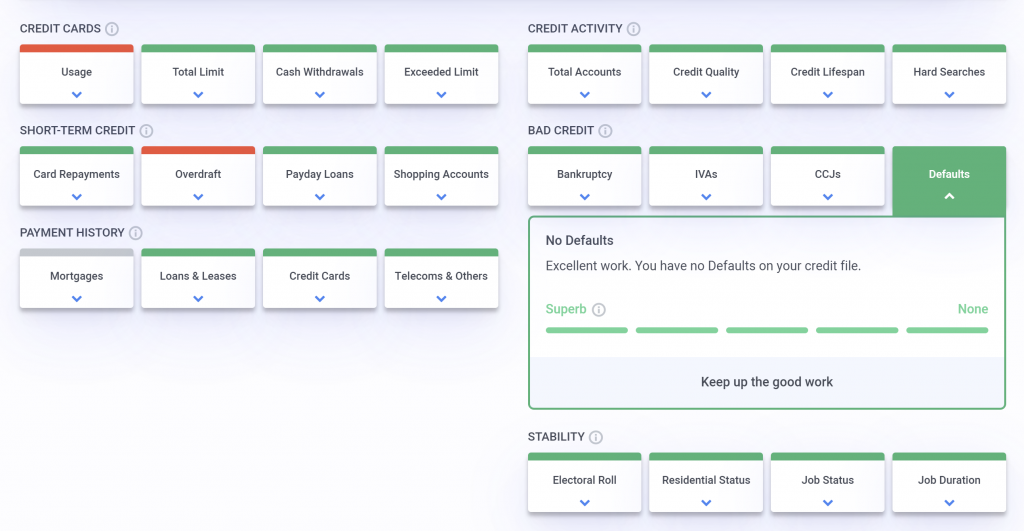This screenshot has width=1024, height=531.
Task: Click info icon next to Superb rating
Action: tap(598, 310)
